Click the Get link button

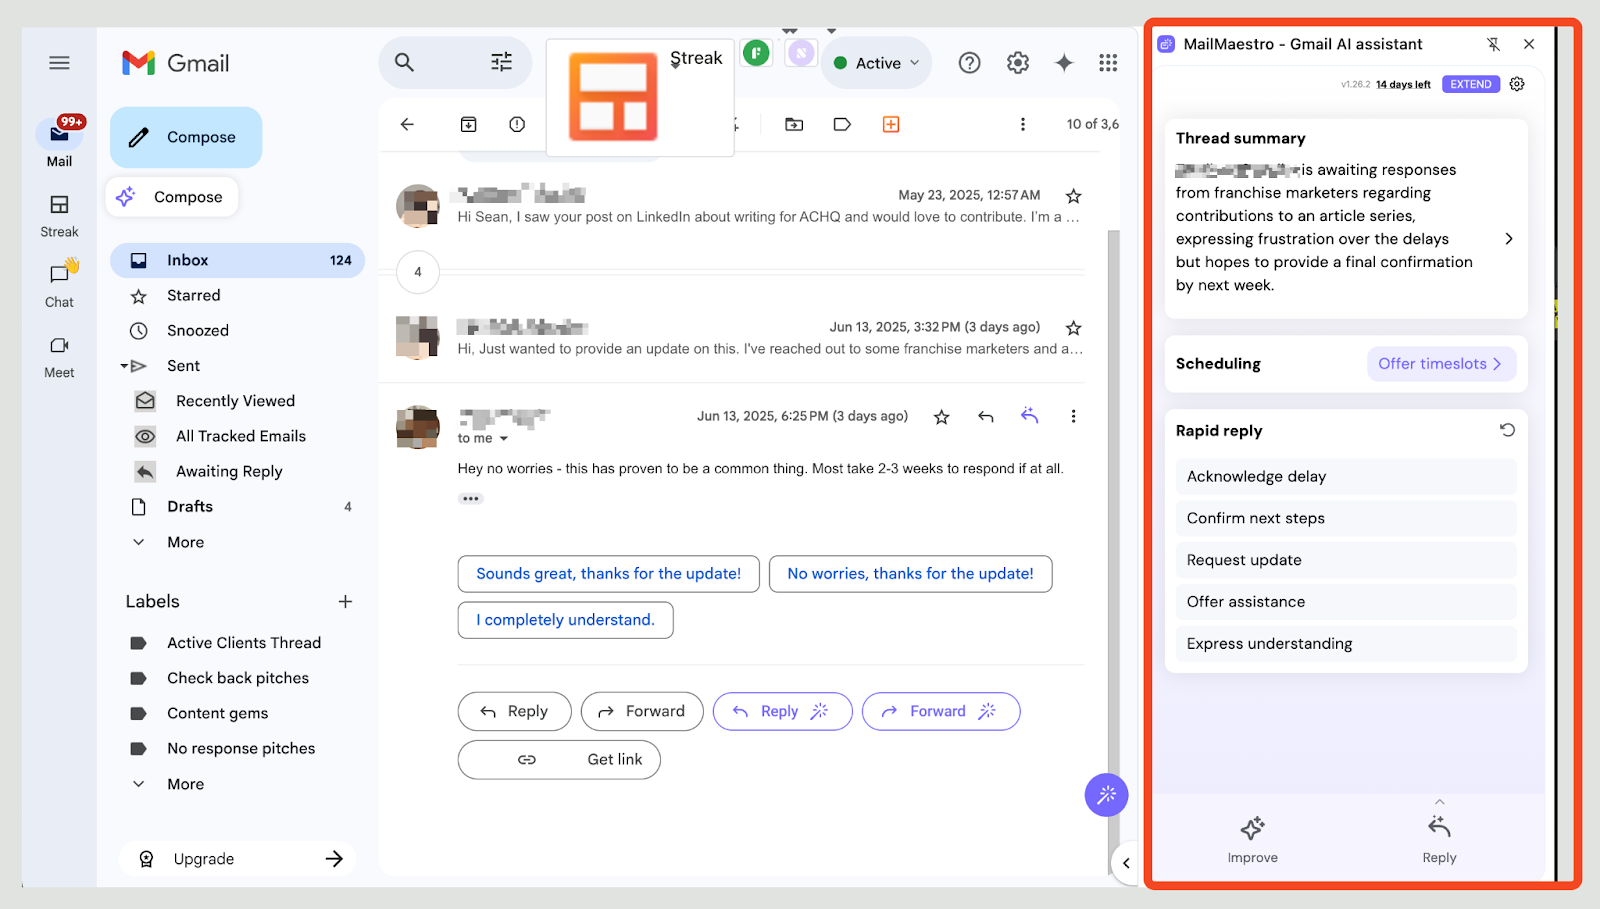pos(559,760)
